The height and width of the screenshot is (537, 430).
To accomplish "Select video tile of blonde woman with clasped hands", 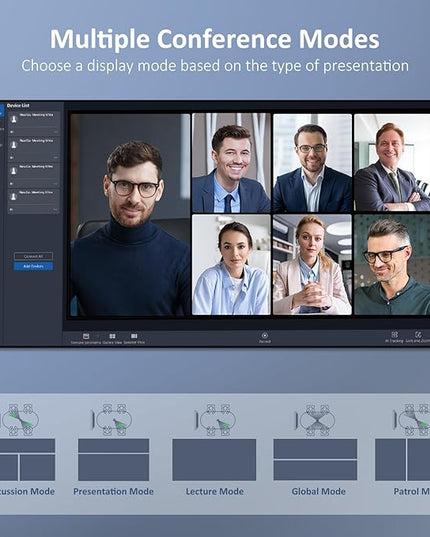I will [313, 264].
